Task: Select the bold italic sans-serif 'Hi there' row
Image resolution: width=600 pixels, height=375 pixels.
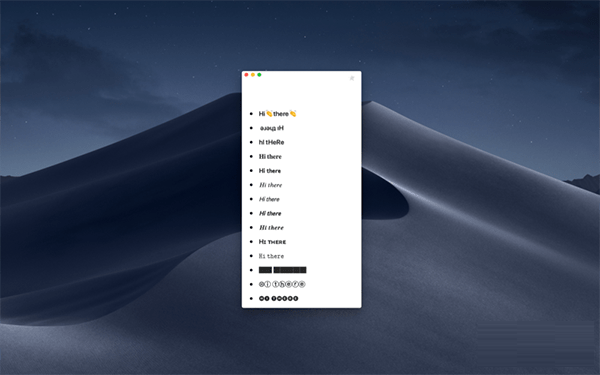Action: pyautogui.click(x=270, y=213)
